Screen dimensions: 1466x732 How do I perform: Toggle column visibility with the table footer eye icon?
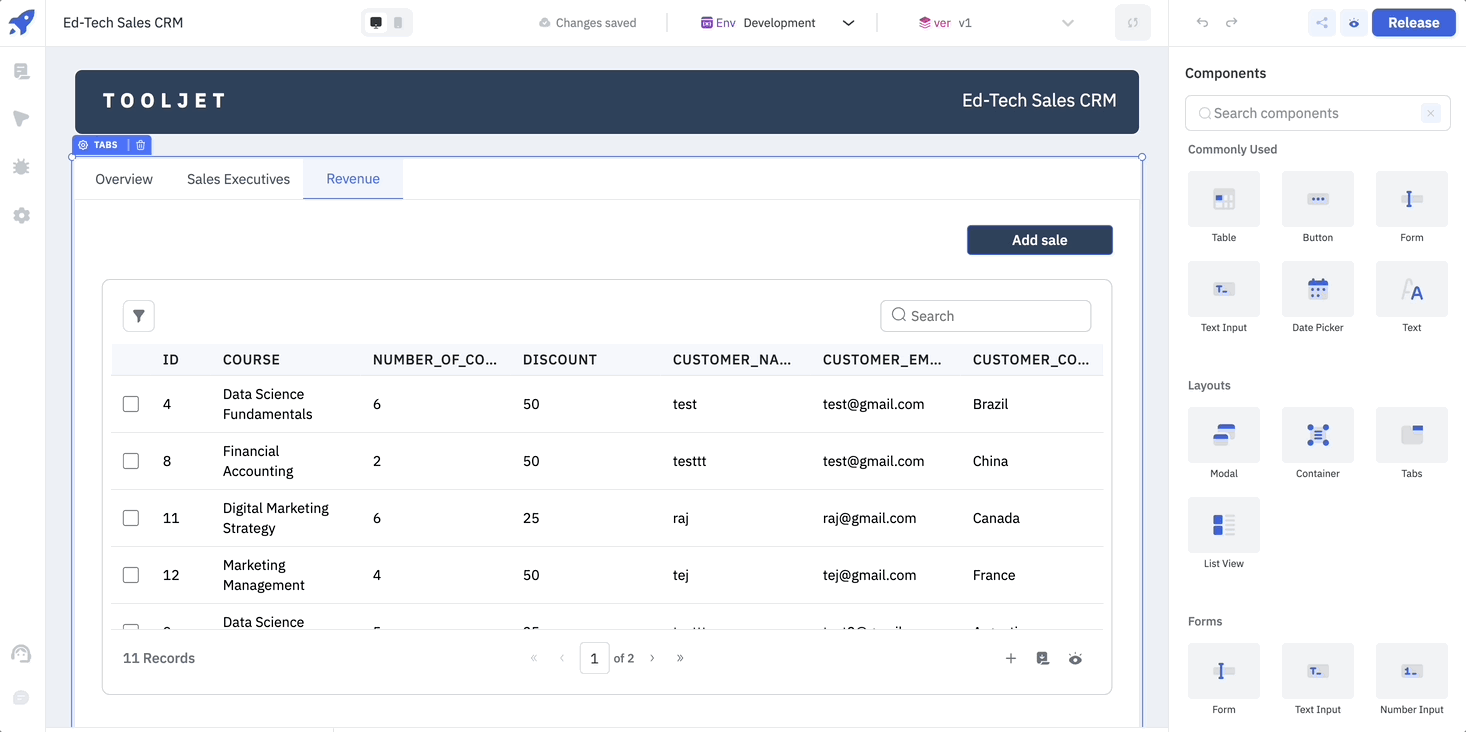1075,658
